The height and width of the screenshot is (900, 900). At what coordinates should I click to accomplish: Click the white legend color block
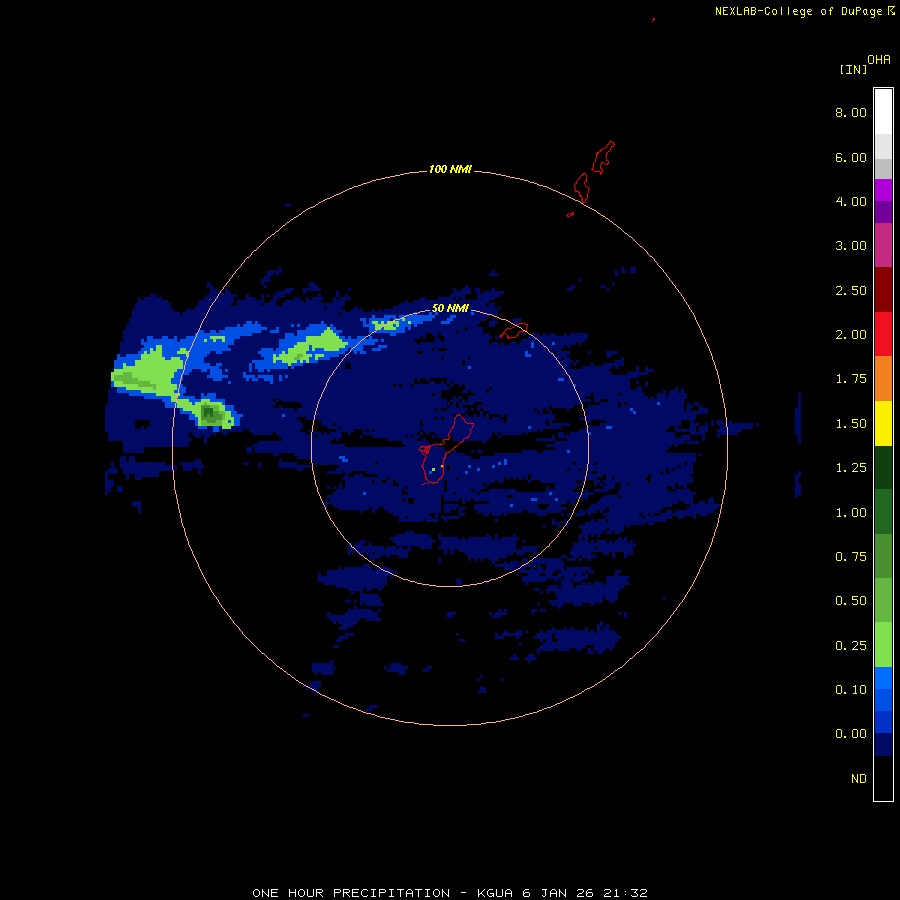(883, 111)
